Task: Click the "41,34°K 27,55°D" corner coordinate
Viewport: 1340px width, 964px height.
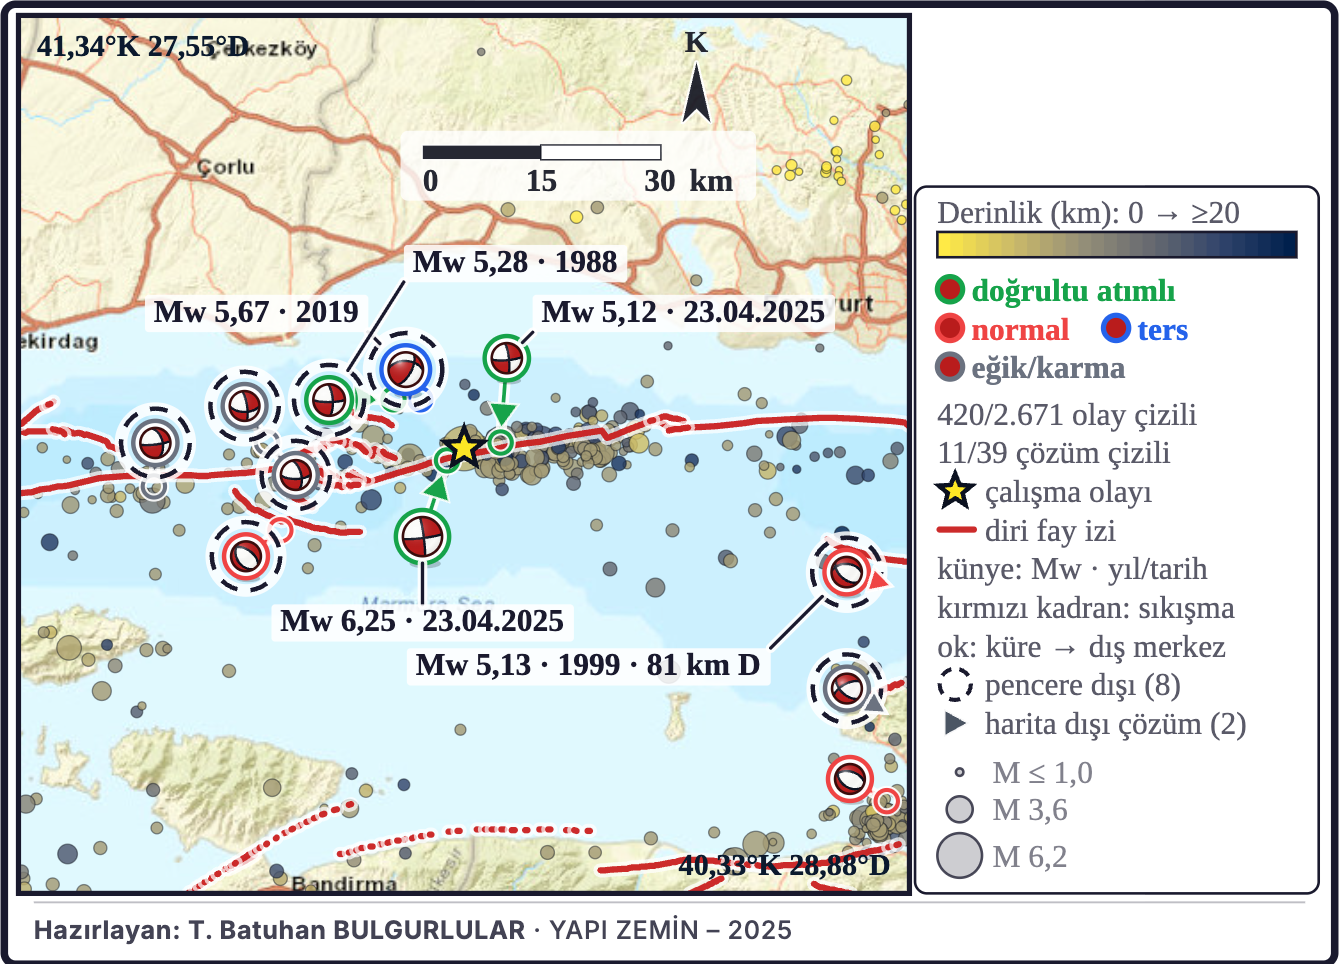Action: (x=143, y=46)
